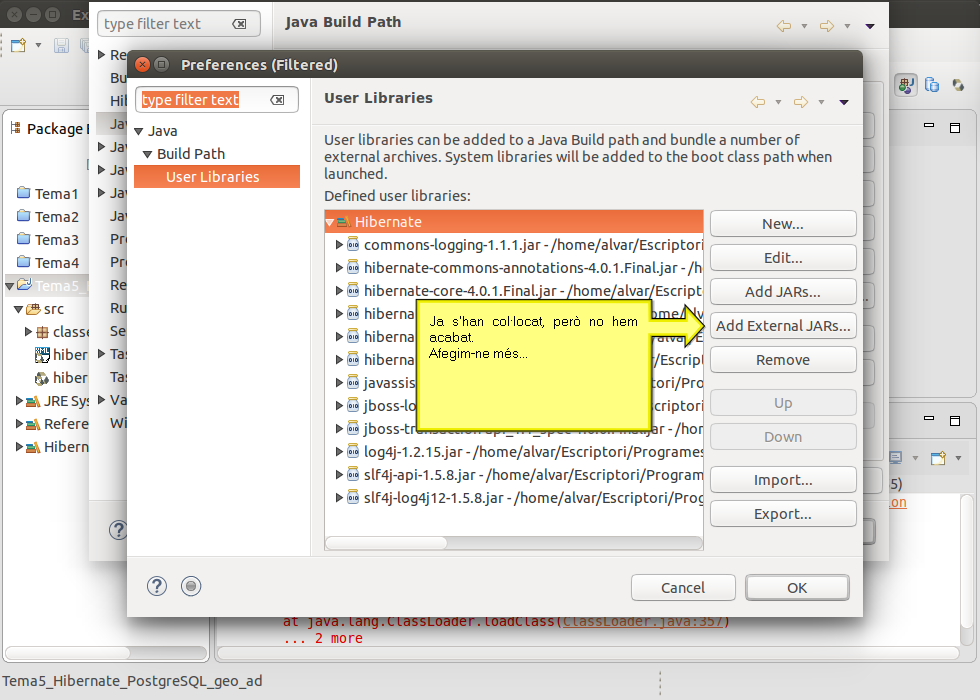Screen dimensions: 980x700
Task: Expand Referenced Libraries node
Action: (x=19, y=424)
